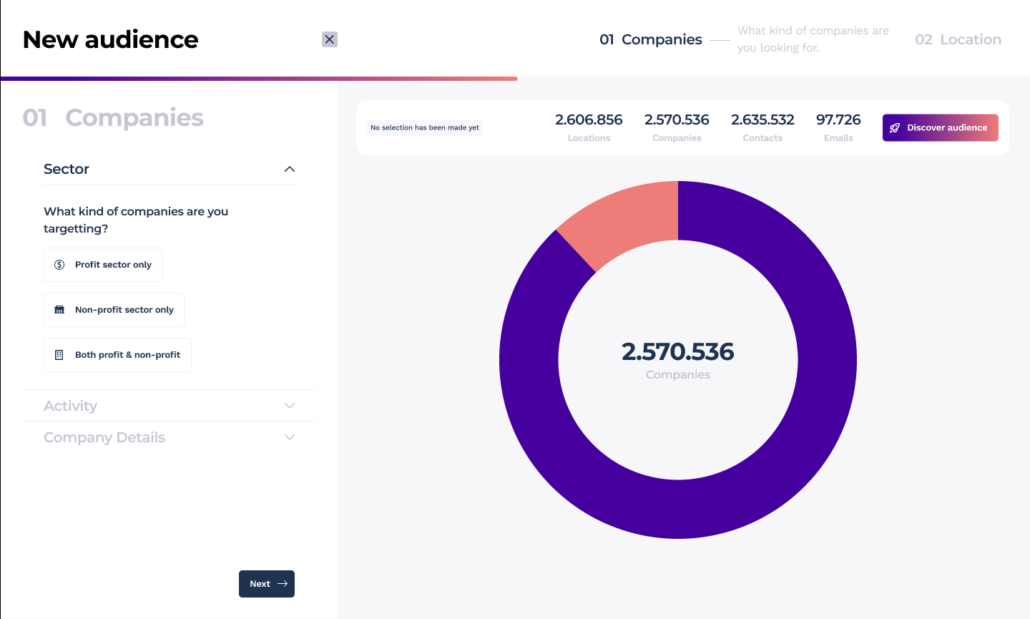Collapse the Sector section chevron
This screenshot has height=619, width=1030.
(x=290, y=169)
